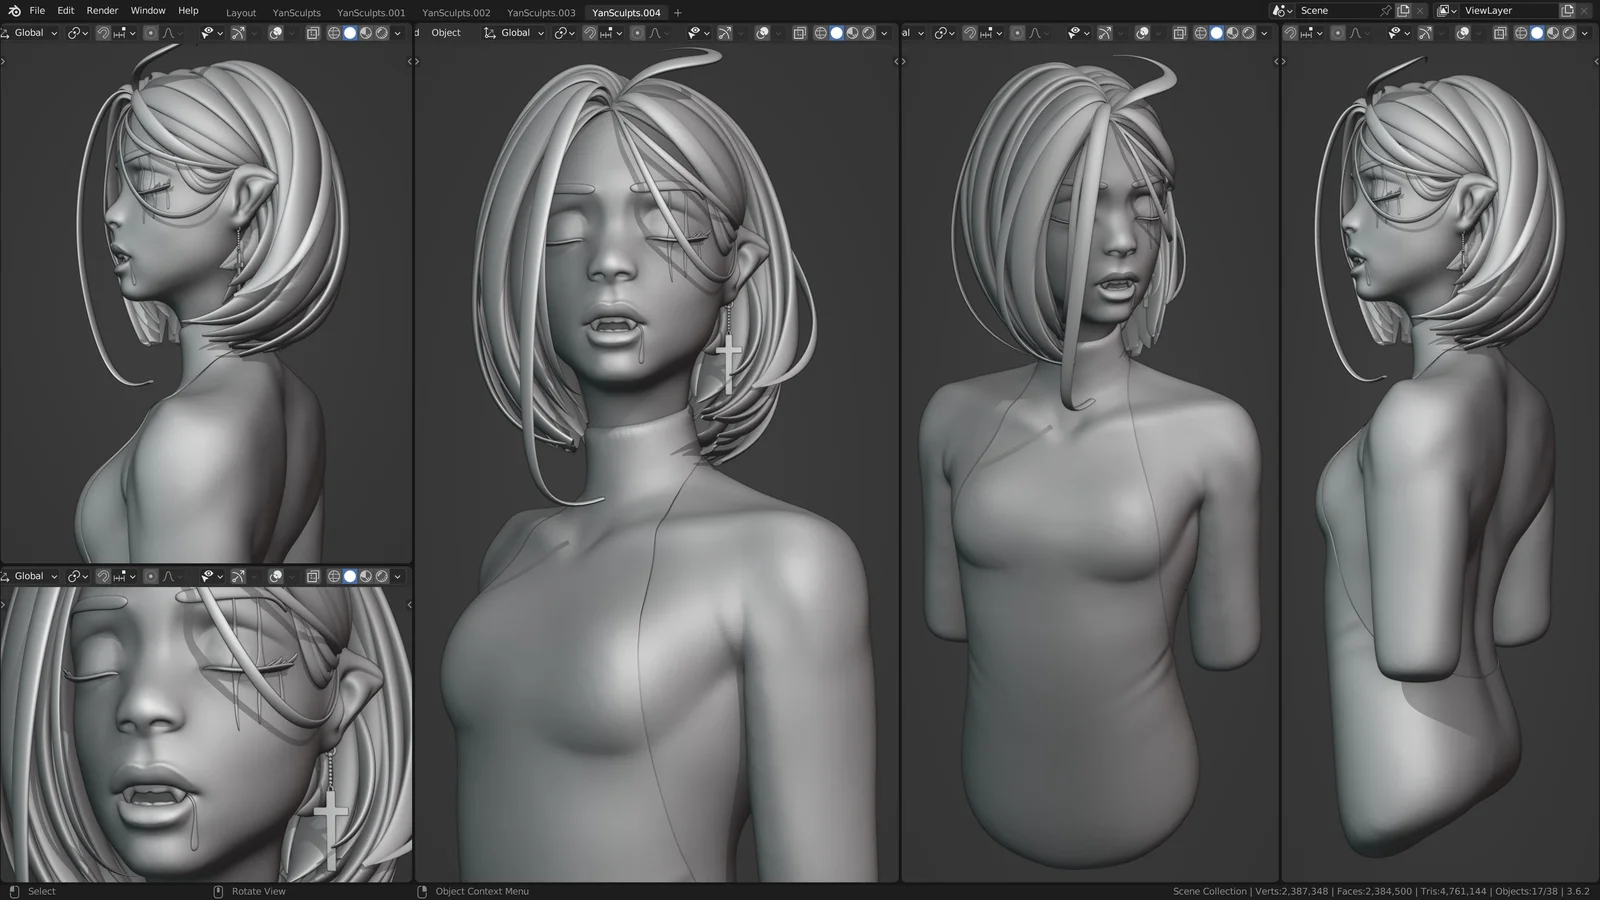Switch to Material Preview shading

[364, 33]
